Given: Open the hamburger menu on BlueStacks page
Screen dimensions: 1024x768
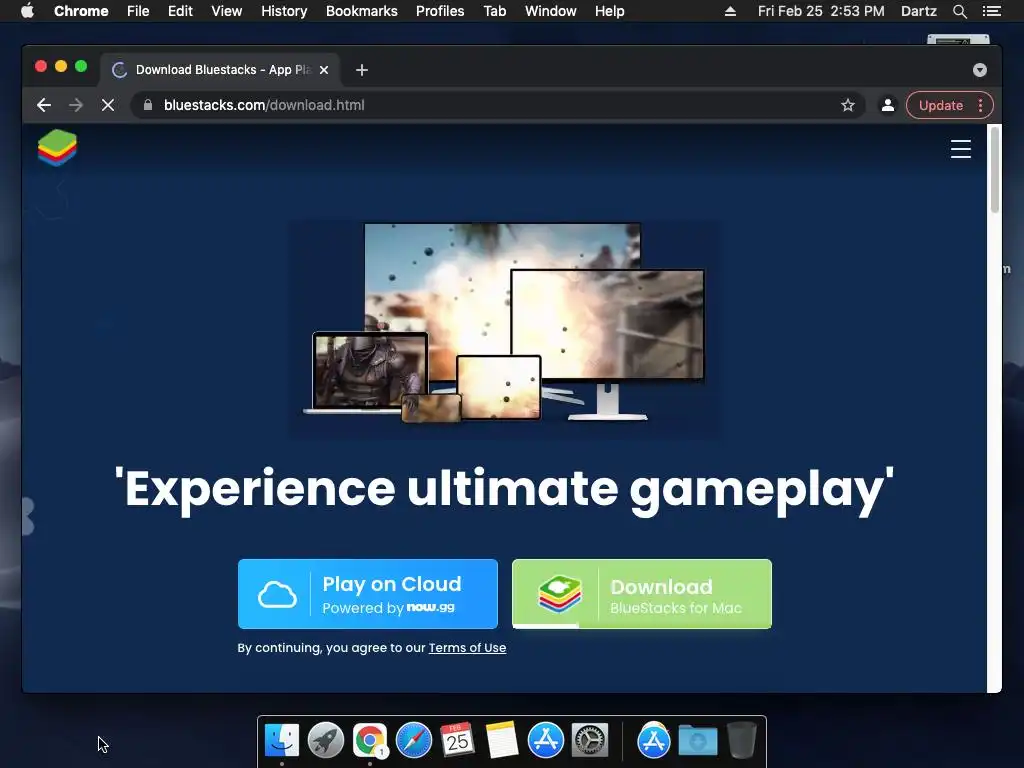Looking at the screenshot, I should (960, 149).
